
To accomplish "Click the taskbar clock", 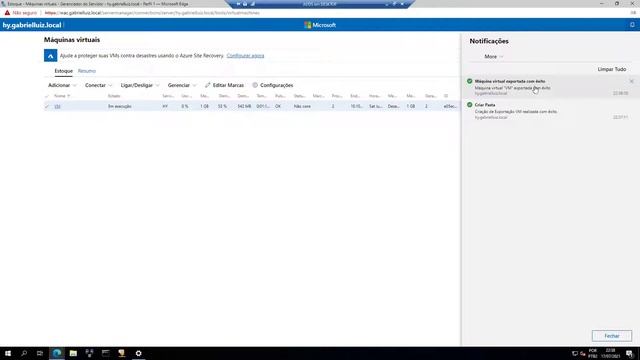I will [x=610, y=353].
